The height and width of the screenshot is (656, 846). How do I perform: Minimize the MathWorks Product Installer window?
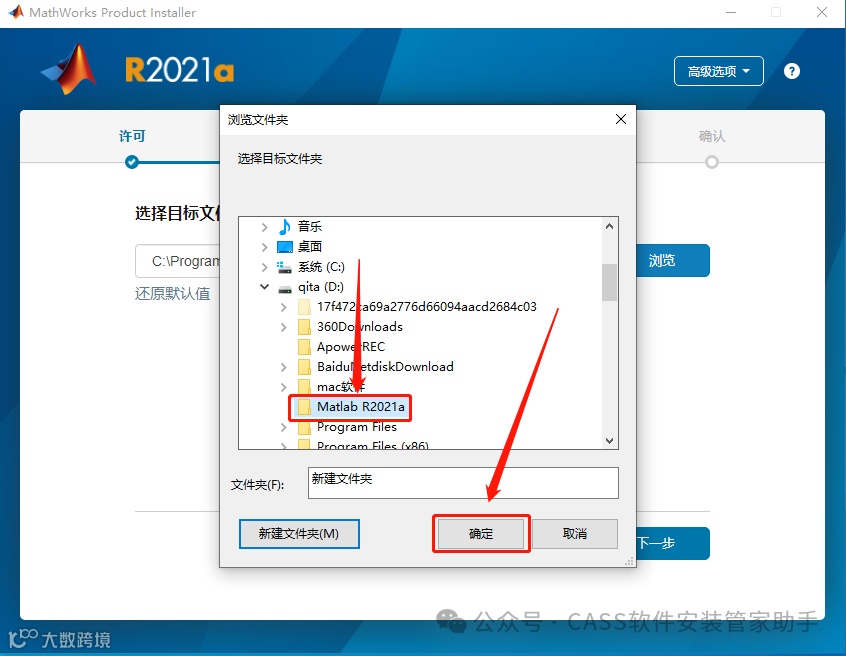coord(731,12)
